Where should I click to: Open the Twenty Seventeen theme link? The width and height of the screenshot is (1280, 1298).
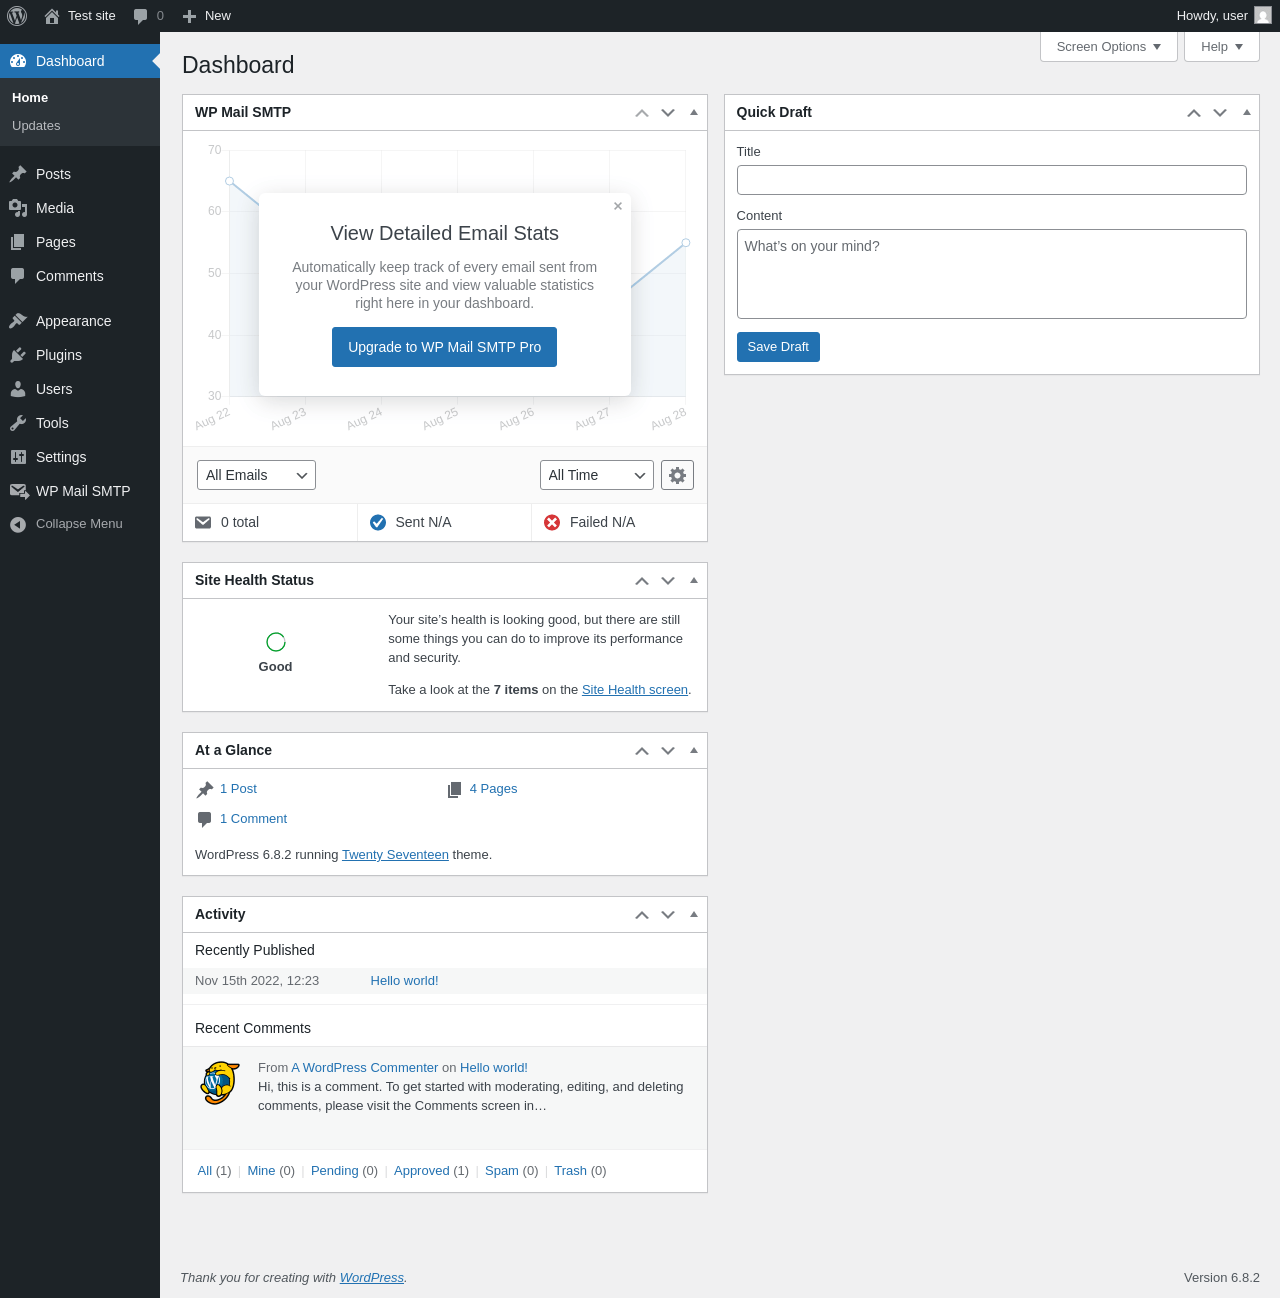[395, 855]
